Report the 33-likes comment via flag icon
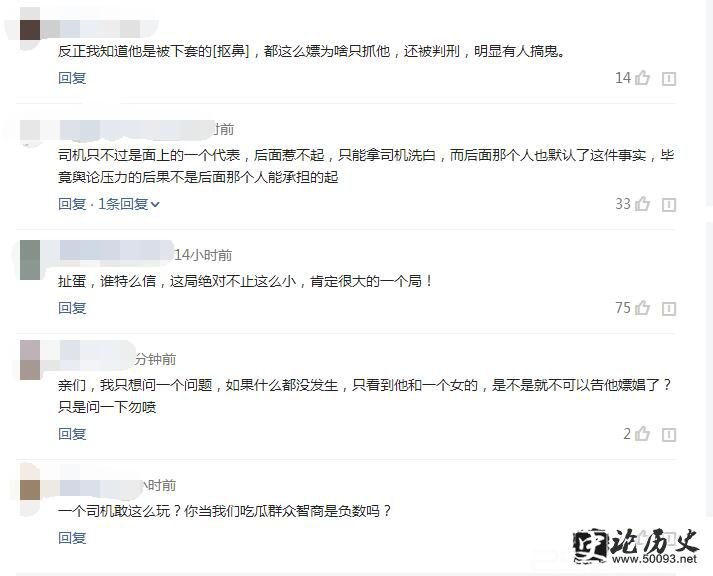713x576 pixels. coord(668,205)
